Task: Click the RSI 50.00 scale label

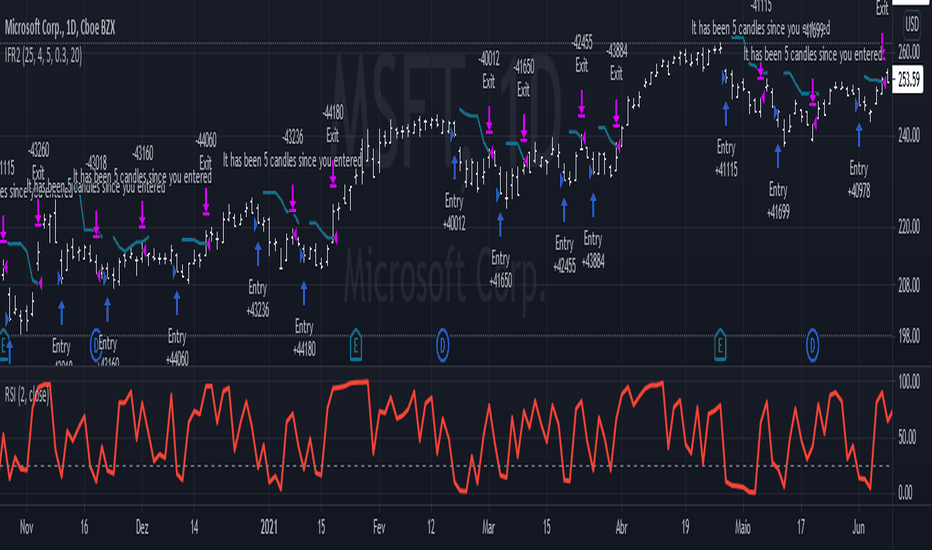Action: pos(909,438)
